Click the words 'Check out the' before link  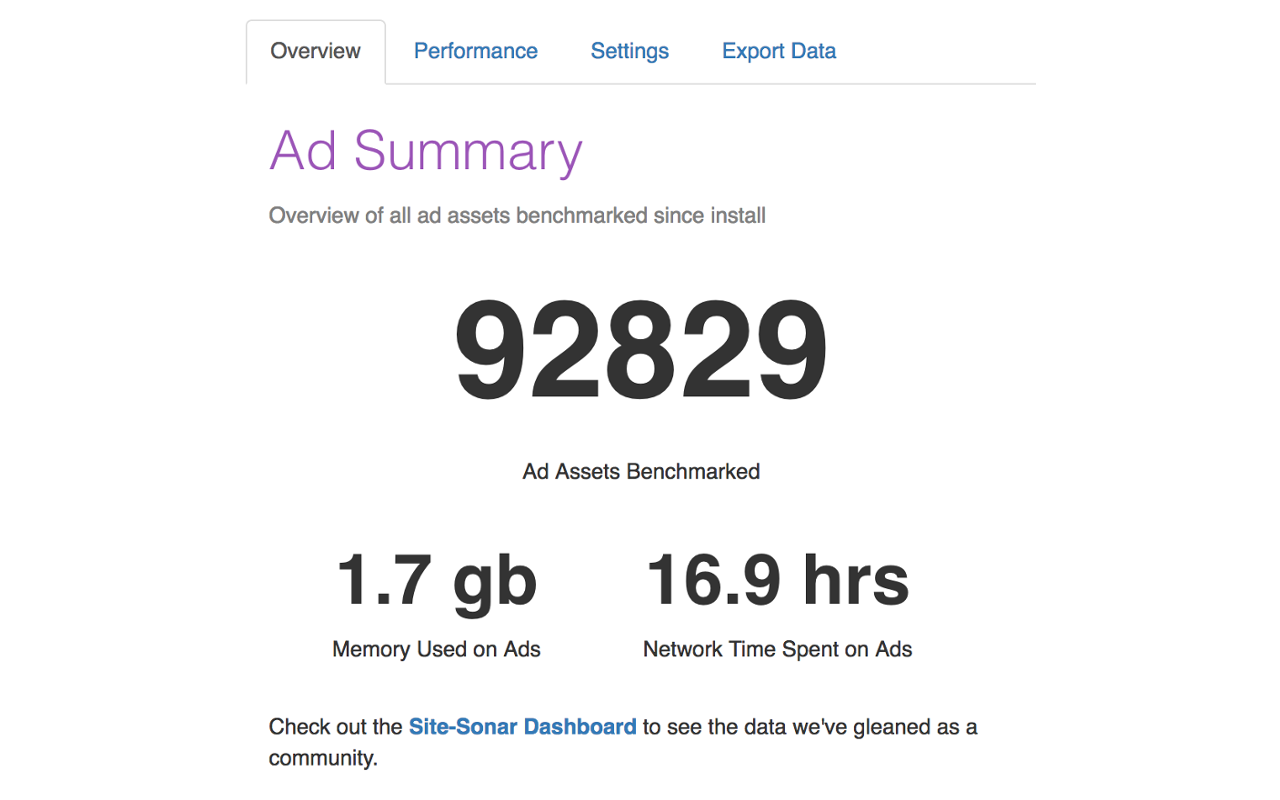(336, 727)
